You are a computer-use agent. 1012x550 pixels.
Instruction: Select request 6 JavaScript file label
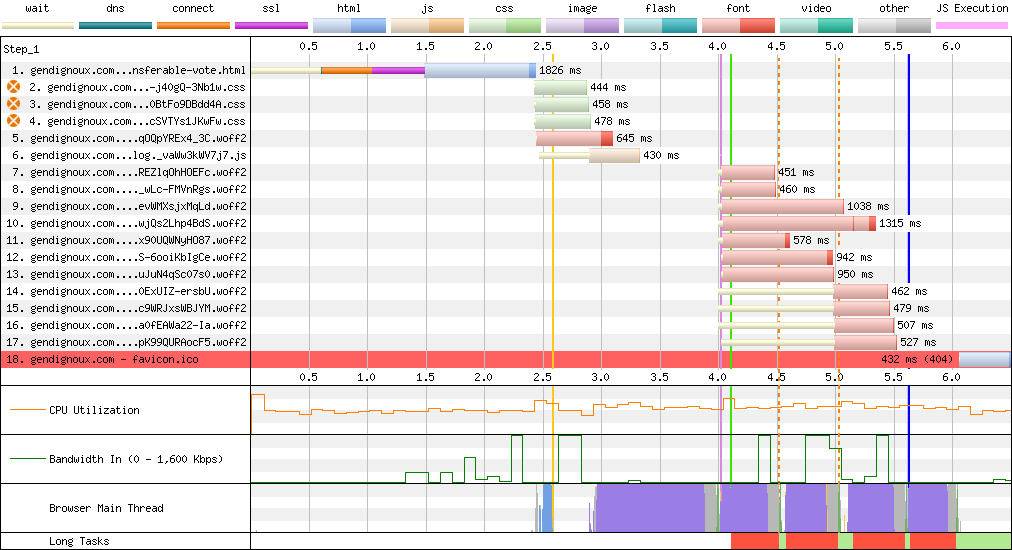coord(128,155)
